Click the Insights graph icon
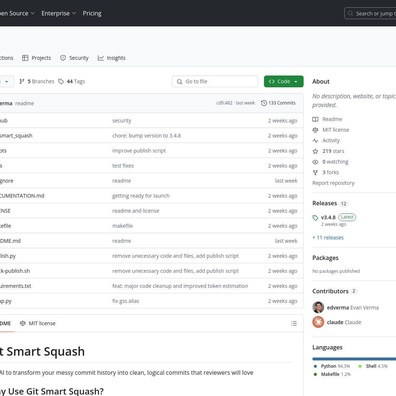 [x=101, y=58]
